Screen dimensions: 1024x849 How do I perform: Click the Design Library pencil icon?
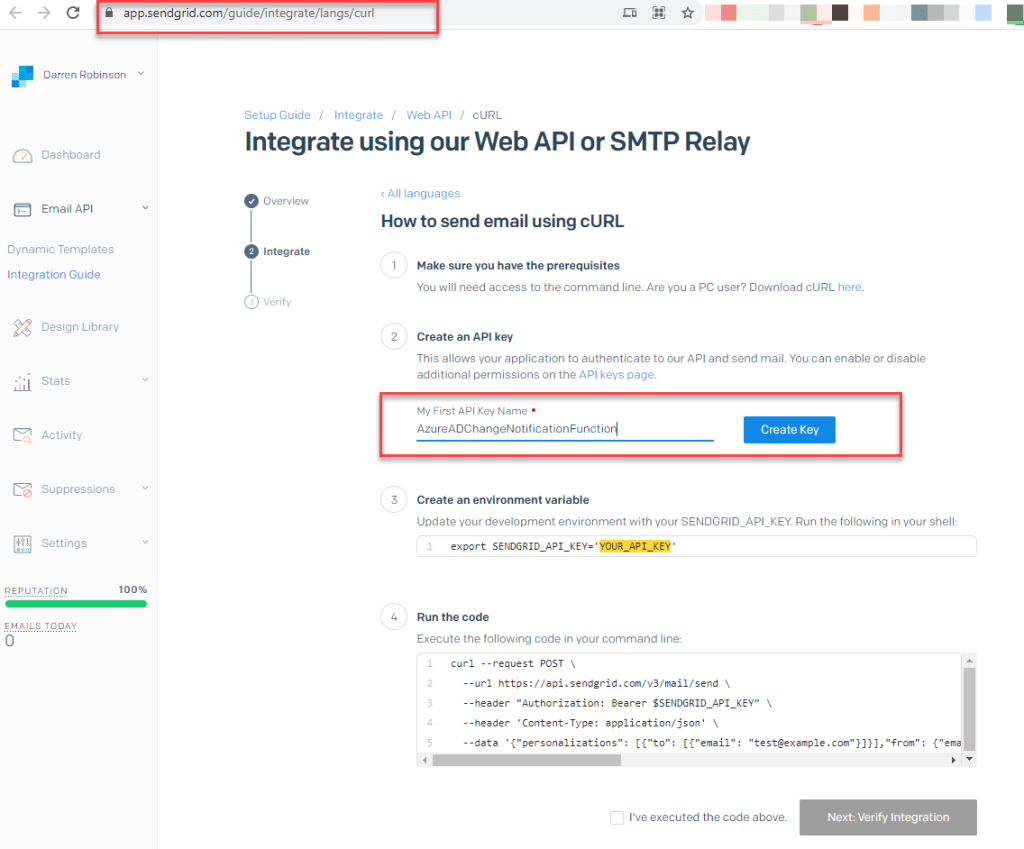click(22, 327)
